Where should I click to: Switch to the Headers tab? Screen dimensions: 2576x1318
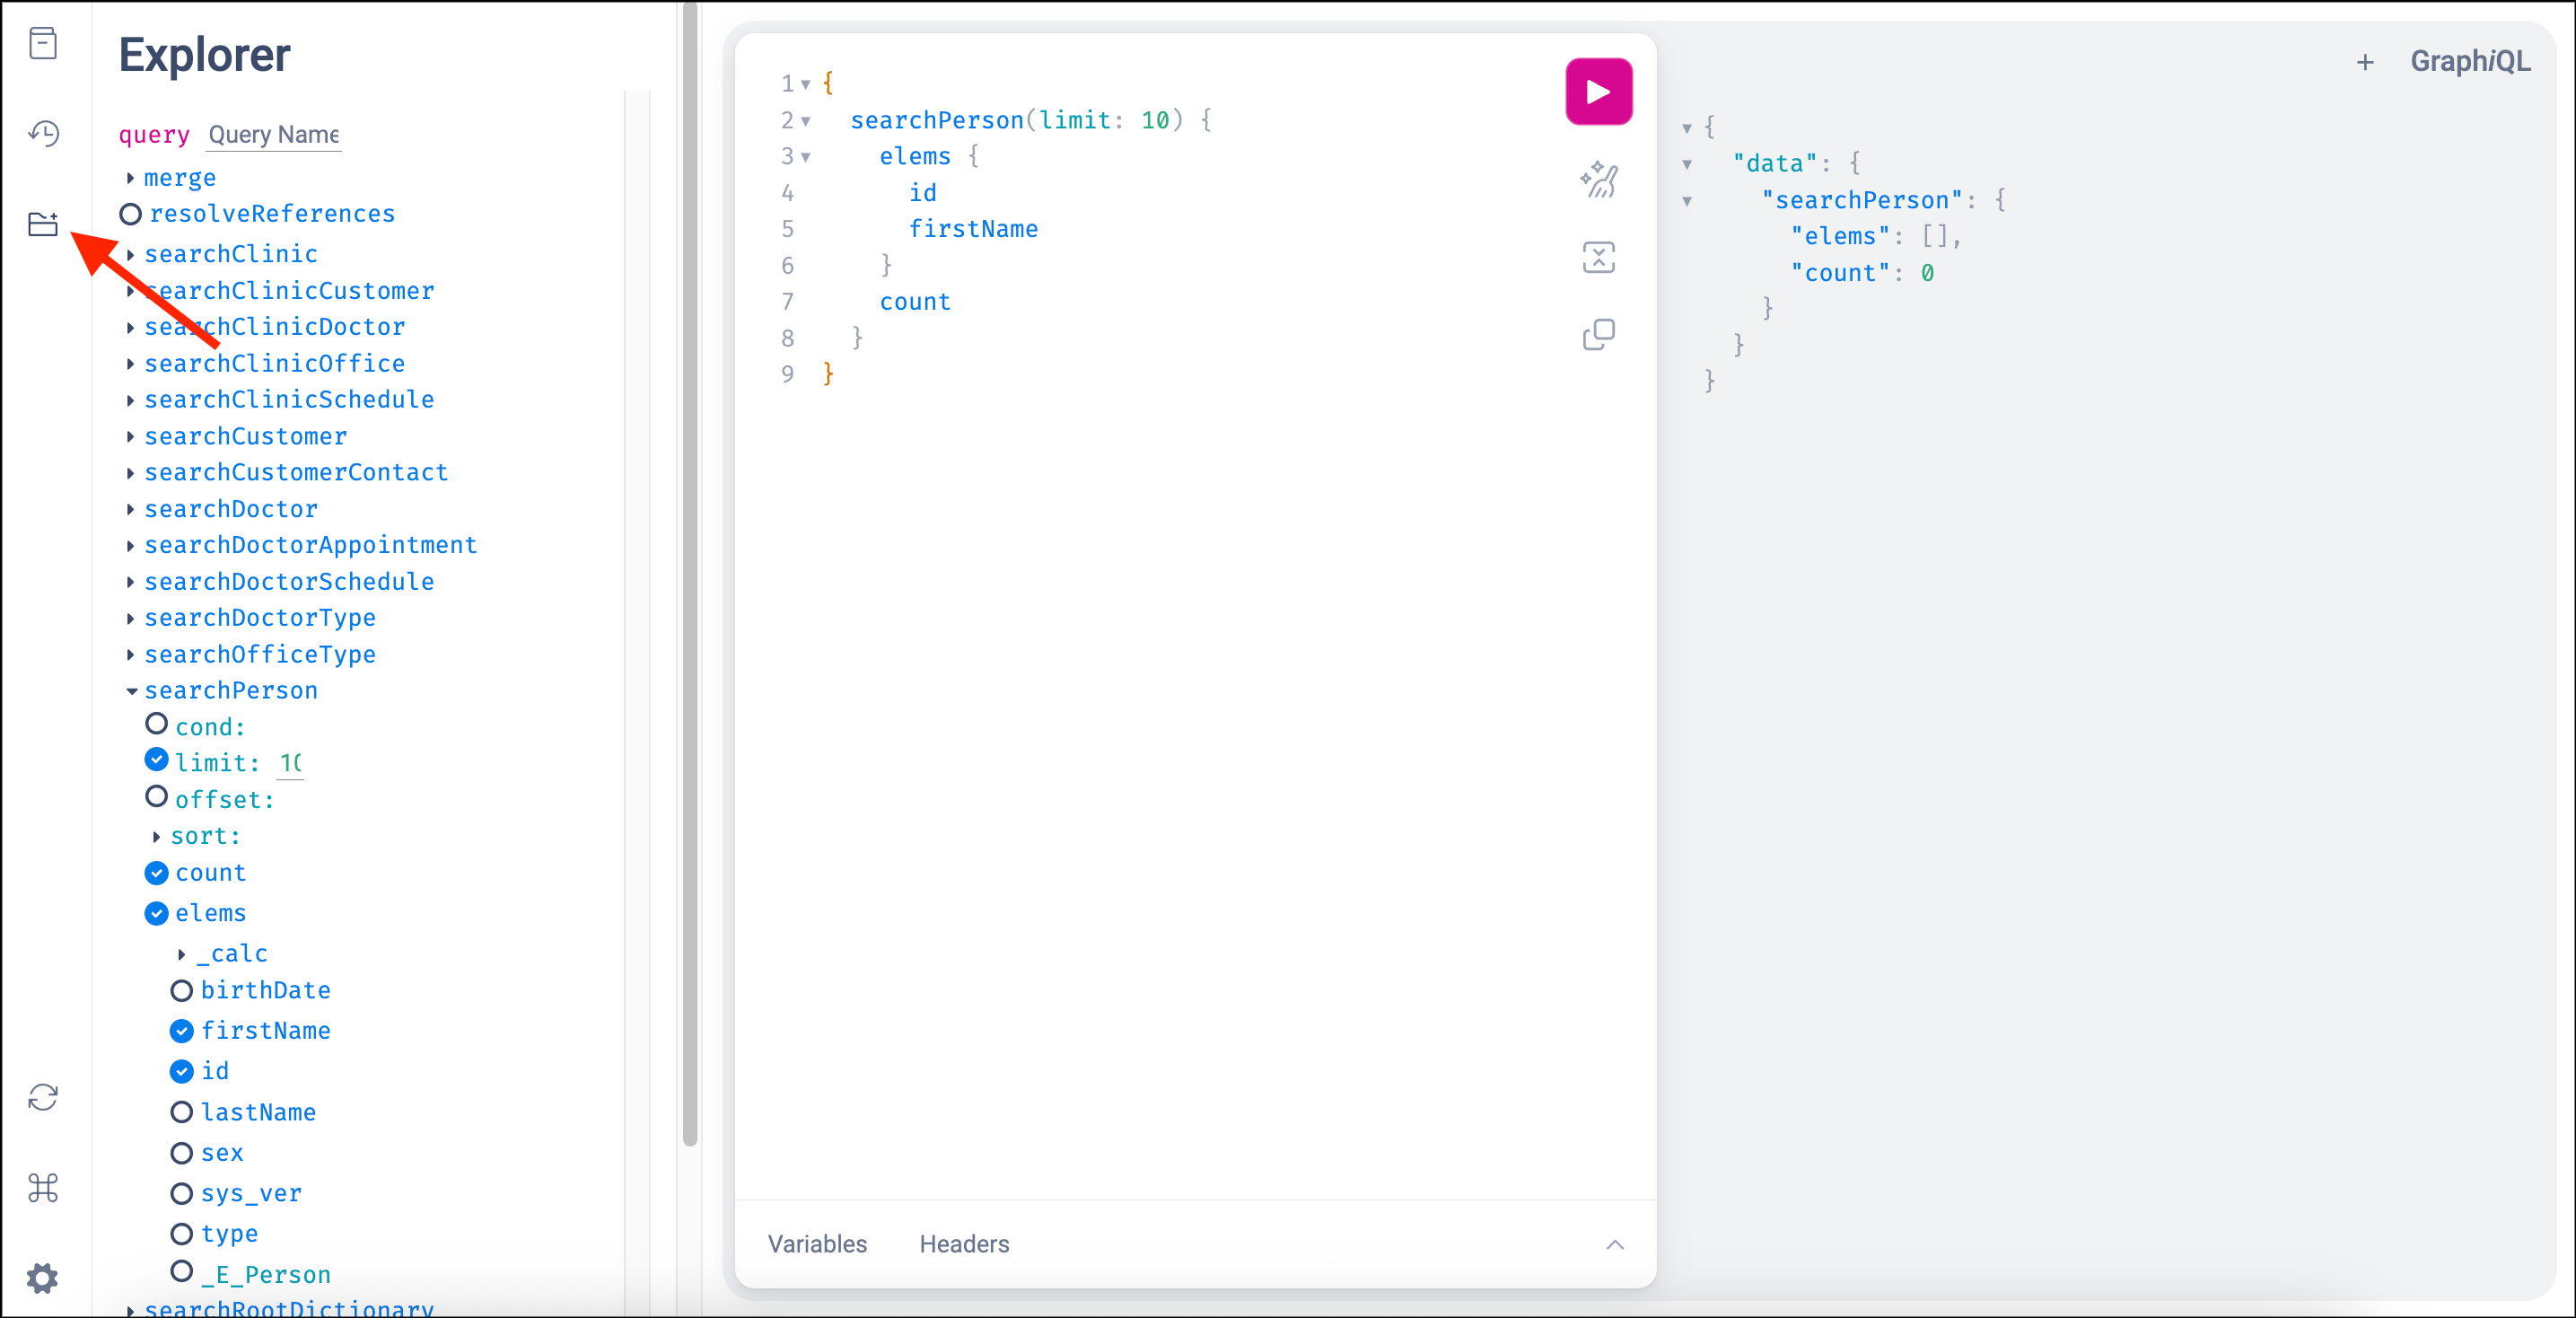[964, 1244]
